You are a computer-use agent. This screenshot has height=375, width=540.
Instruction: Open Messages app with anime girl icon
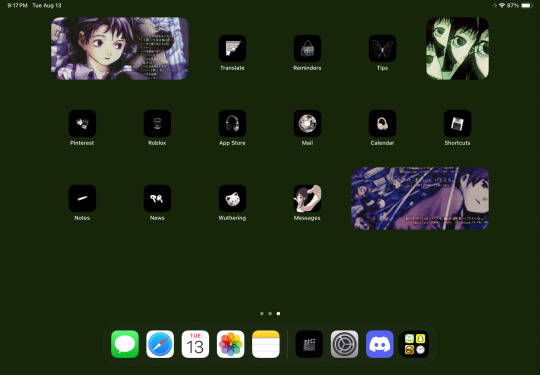pyautogui.click(x=307, y=199)
